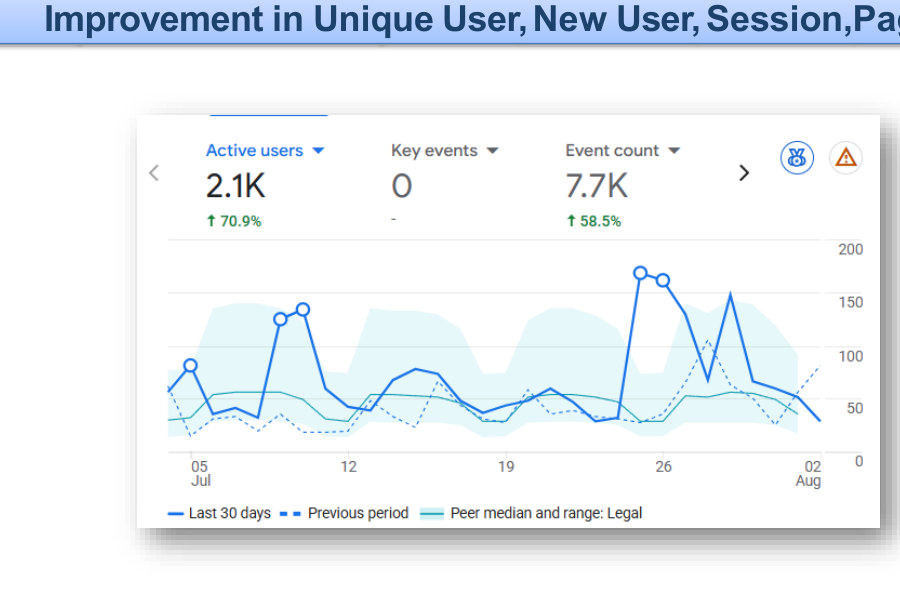900x610 pixels.
Task: Click the 70.9% increase indicator
Action: pyautogui.click(x=234, y=221)
